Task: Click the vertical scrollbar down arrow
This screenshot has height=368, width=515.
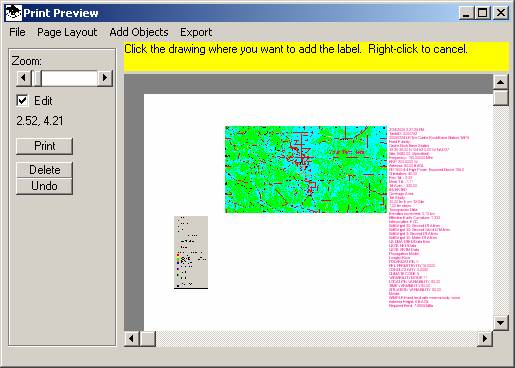Action: (501, 322)
